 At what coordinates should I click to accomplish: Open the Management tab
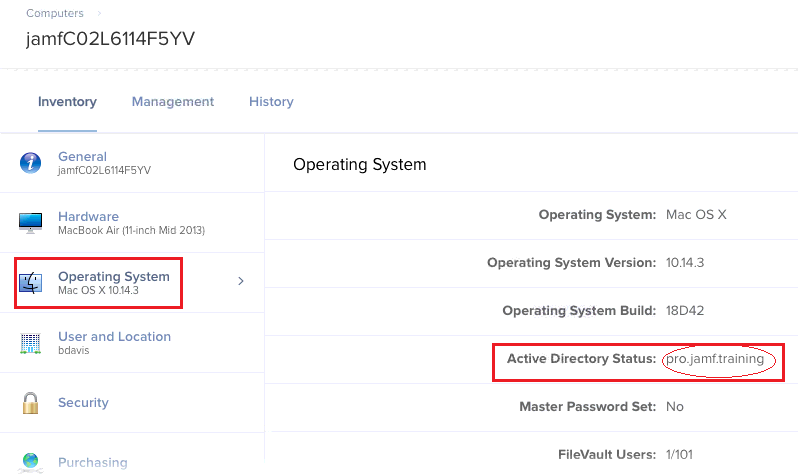(x=173, y=102)
